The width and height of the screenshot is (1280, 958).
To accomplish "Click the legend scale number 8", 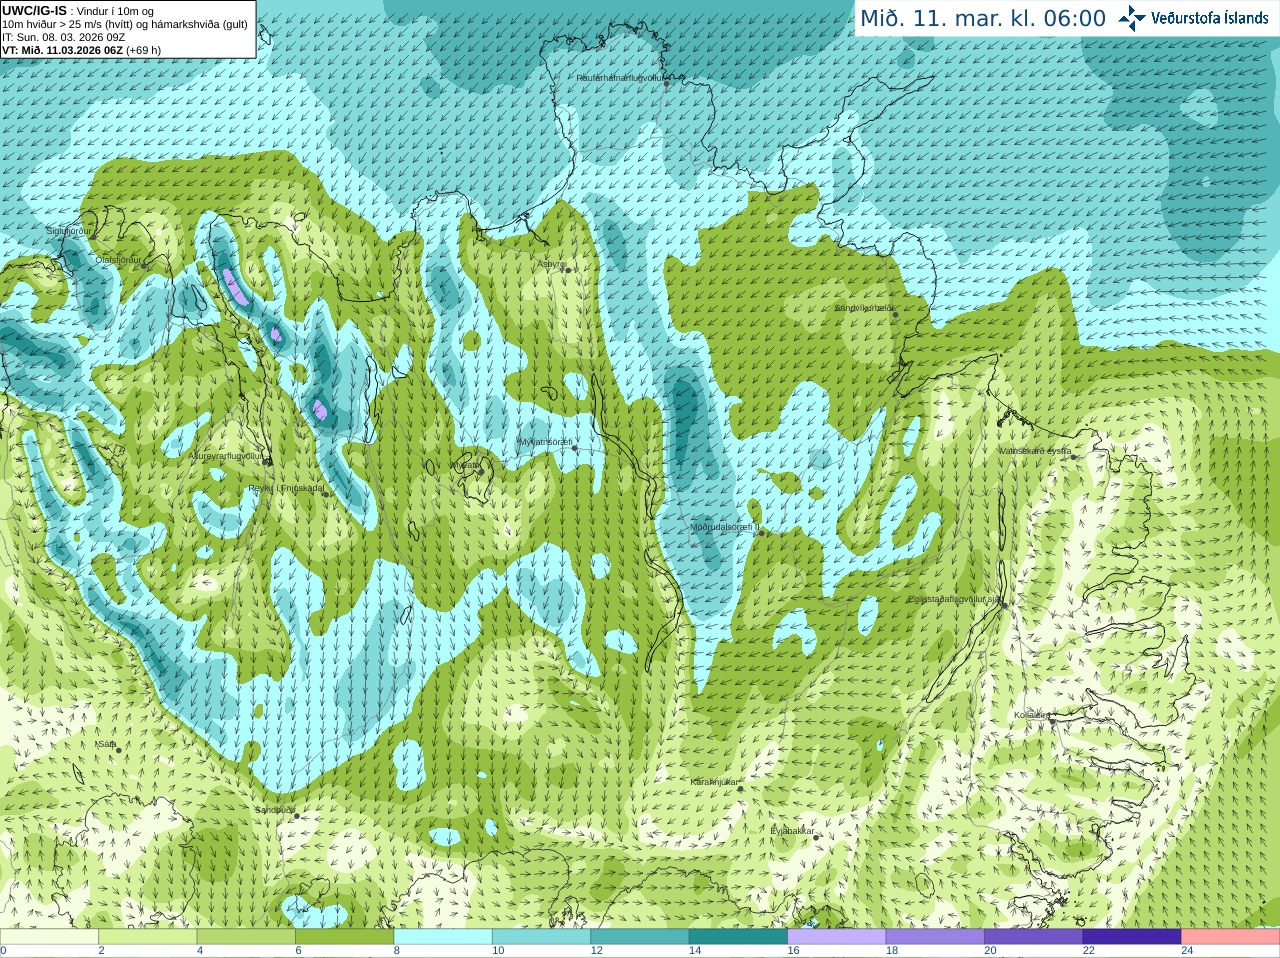I will coord(397,951).
